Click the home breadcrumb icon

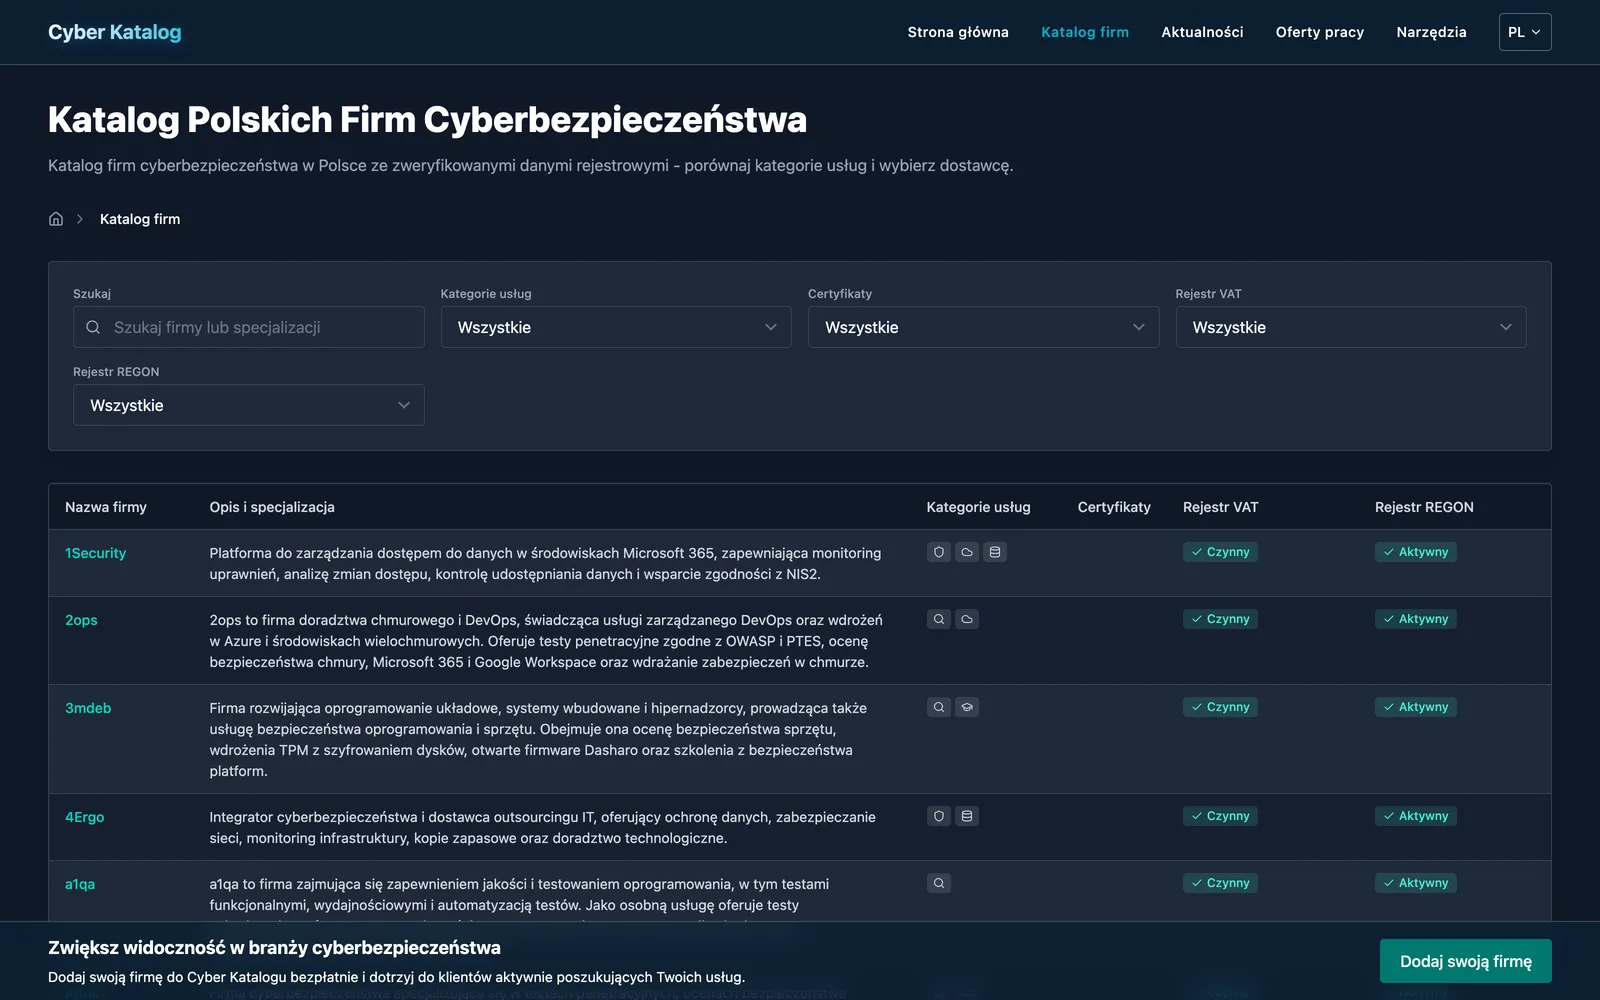click(x=56, y=219)
